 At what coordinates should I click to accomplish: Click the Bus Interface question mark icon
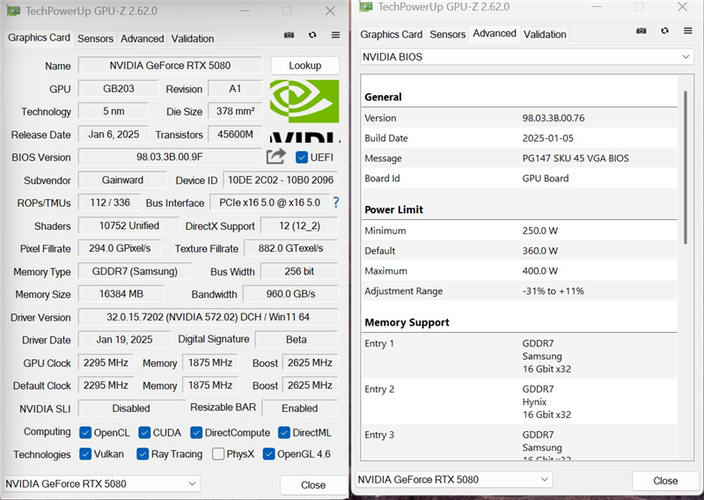click(336, 203)
